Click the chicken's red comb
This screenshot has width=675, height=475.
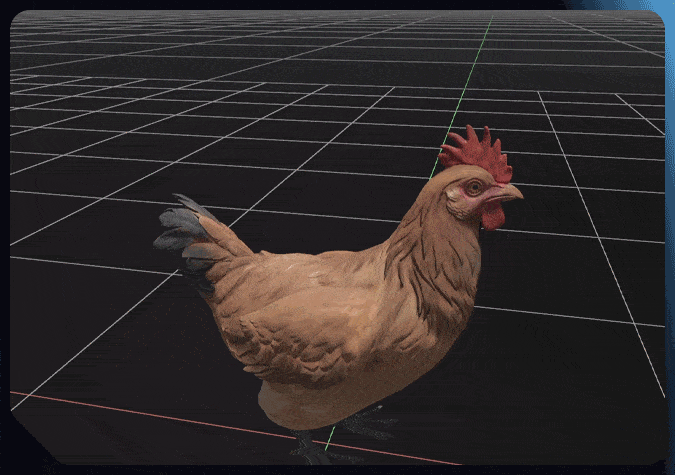point(476,152)
